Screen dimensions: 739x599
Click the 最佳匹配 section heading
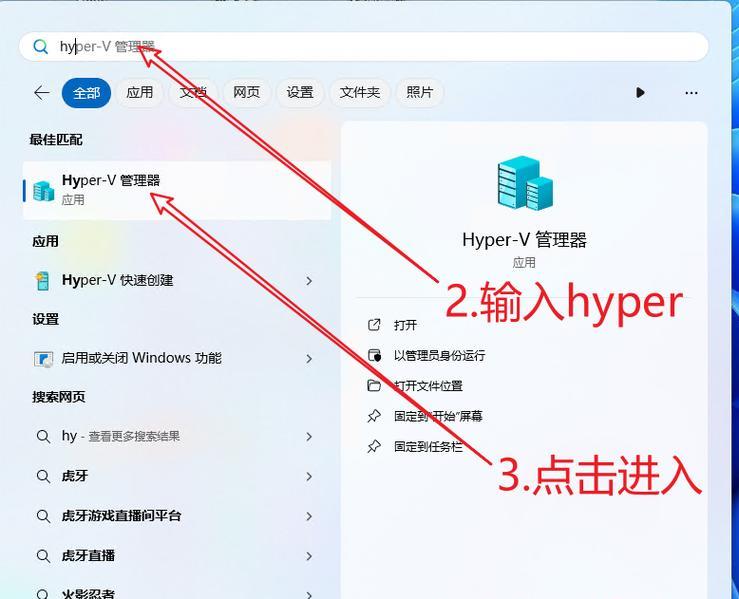(x=56, y=139)
